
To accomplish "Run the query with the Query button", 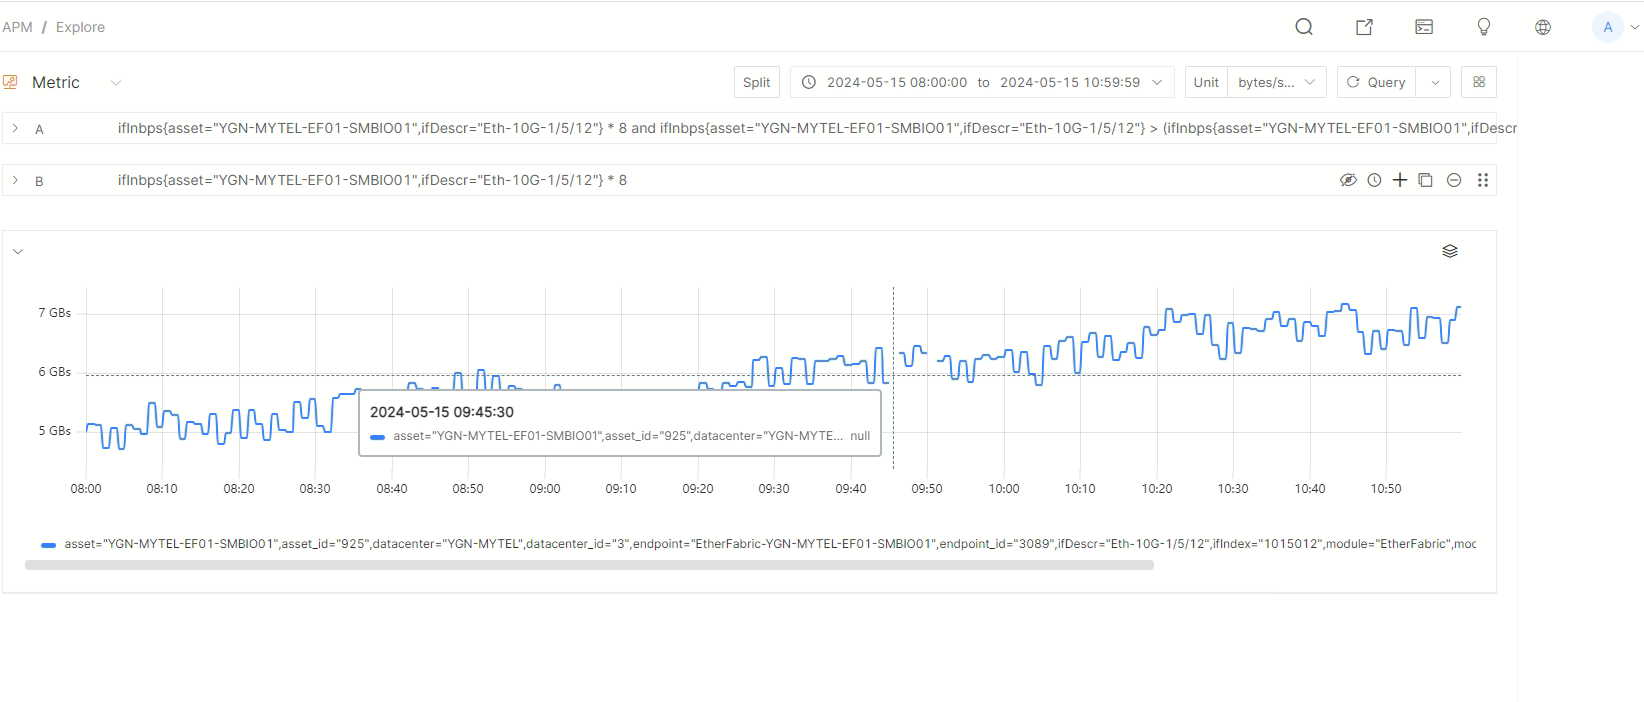I will pos(1377,82).
